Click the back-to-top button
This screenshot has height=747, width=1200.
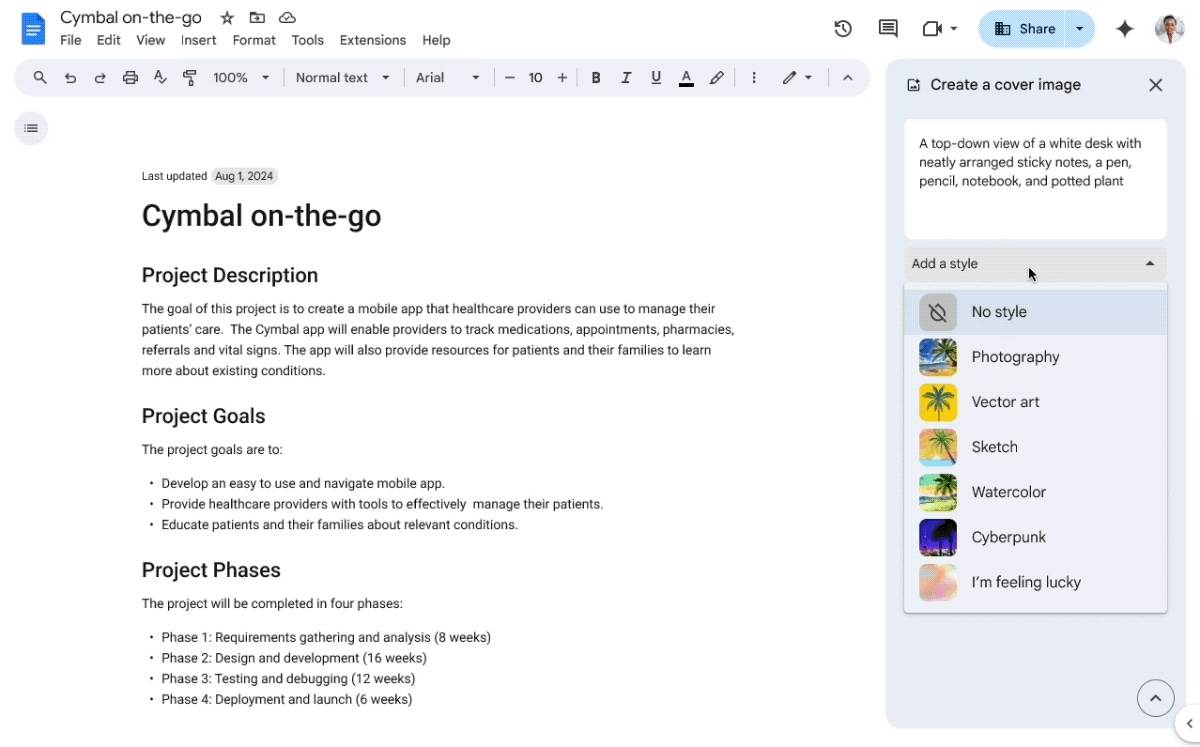coord(1155,698)
